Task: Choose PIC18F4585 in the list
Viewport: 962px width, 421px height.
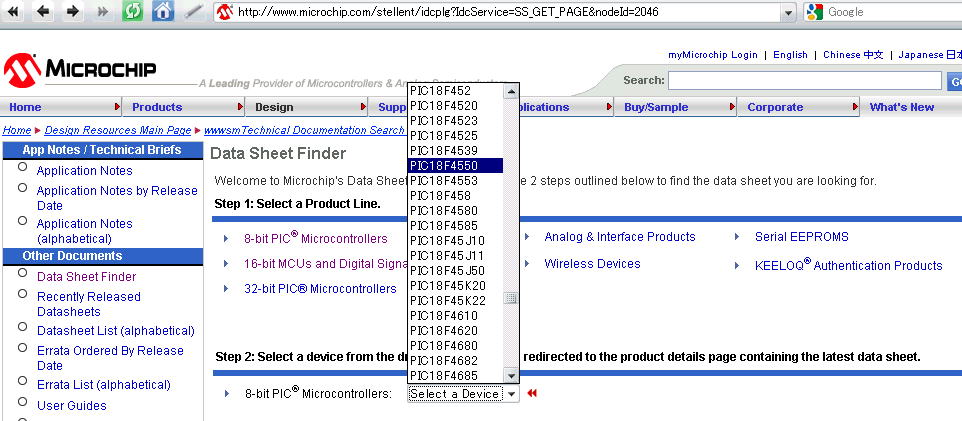Action: [x=455, y=225]
